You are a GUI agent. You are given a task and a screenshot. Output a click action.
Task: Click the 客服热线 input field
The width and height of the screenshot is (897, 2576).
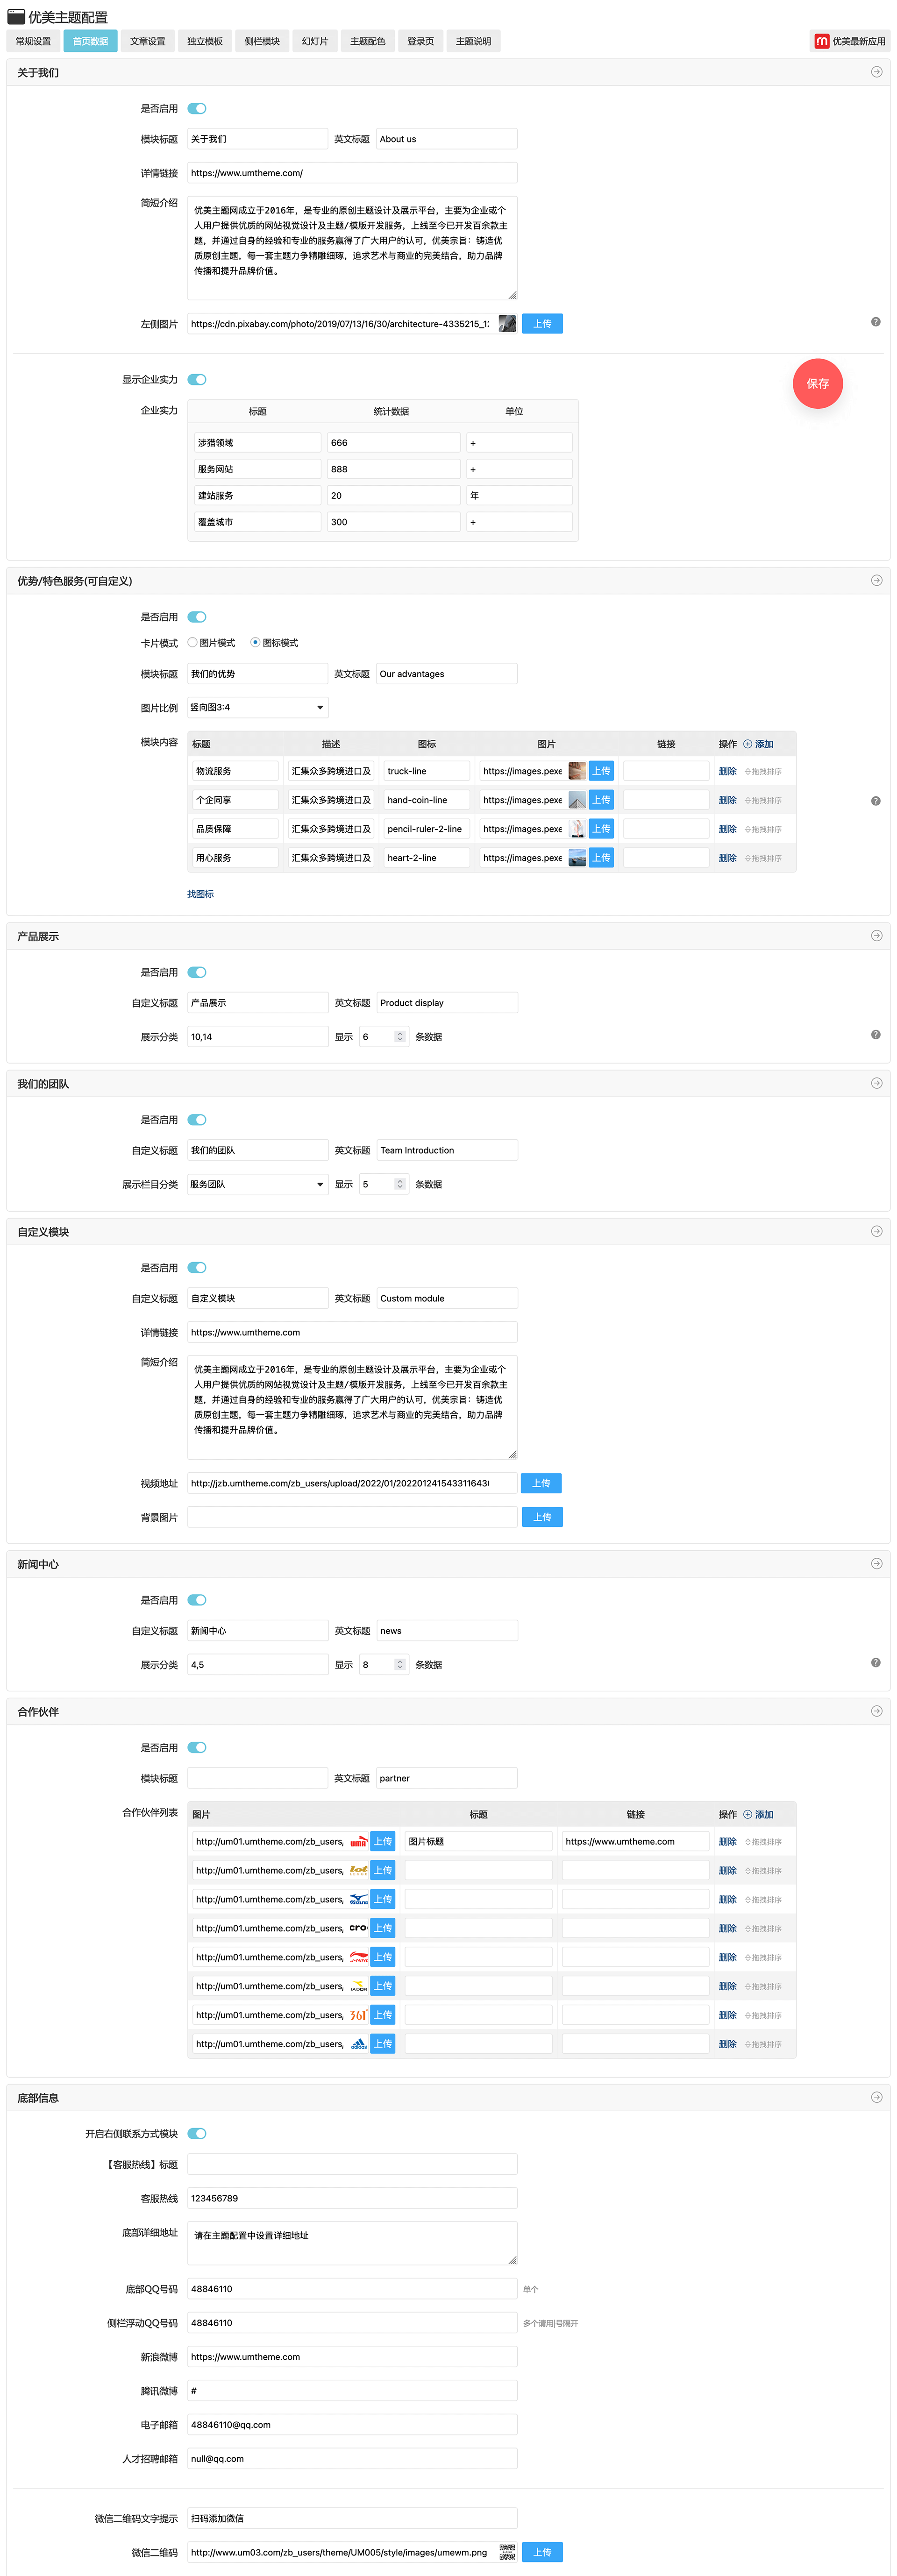(x=352, y=2198)
